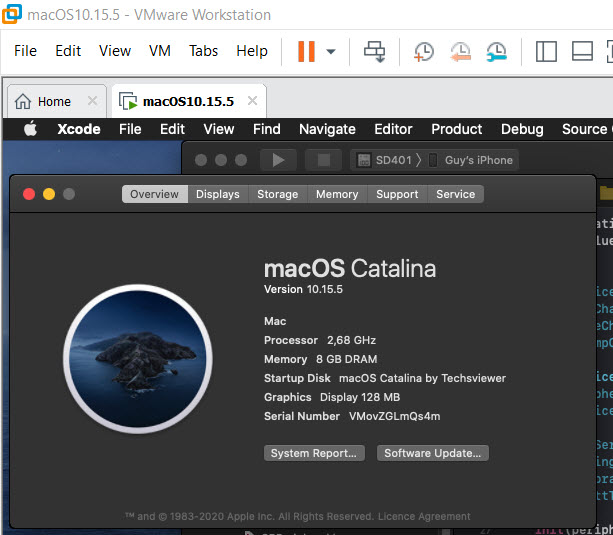
Task: Open Xcode Editor menu
Action: pyautogui.click(x=393, y=129)
